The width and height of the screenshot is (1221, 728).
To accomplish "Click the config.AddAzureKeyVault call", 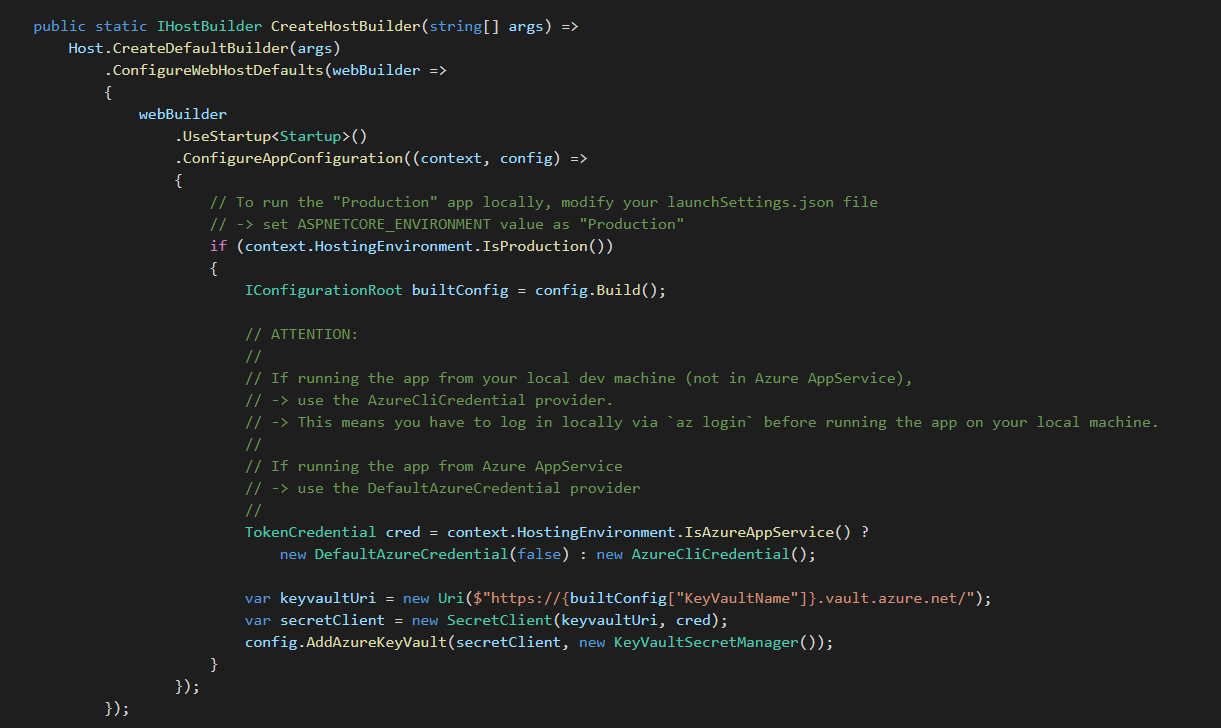I will [x=346, y=642].
